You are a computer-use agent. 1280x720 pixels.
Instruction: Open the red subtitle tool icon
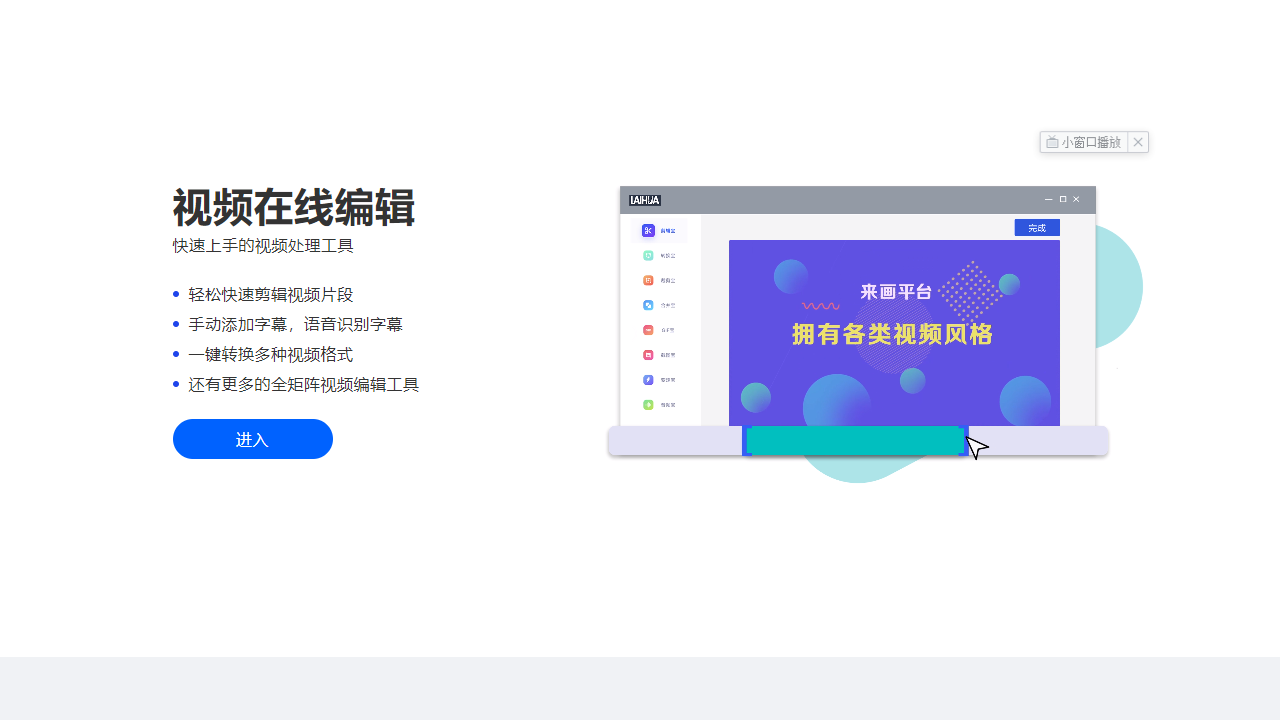tap(648, 330)
